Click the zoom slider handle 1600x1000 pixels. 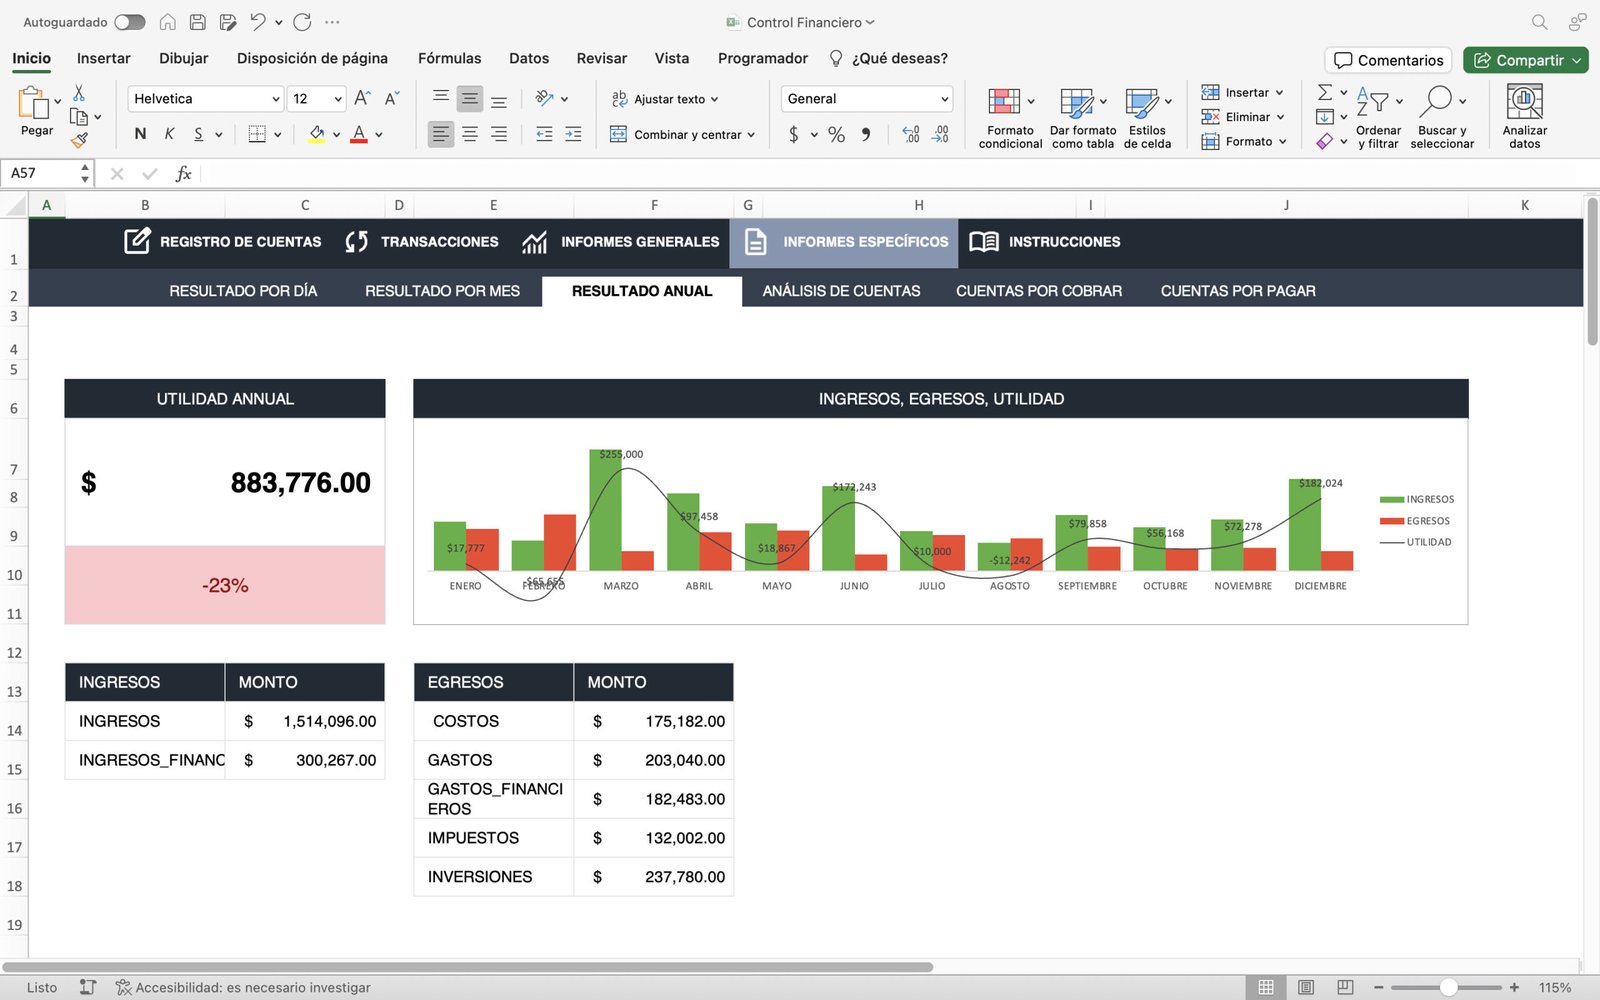1448,987
